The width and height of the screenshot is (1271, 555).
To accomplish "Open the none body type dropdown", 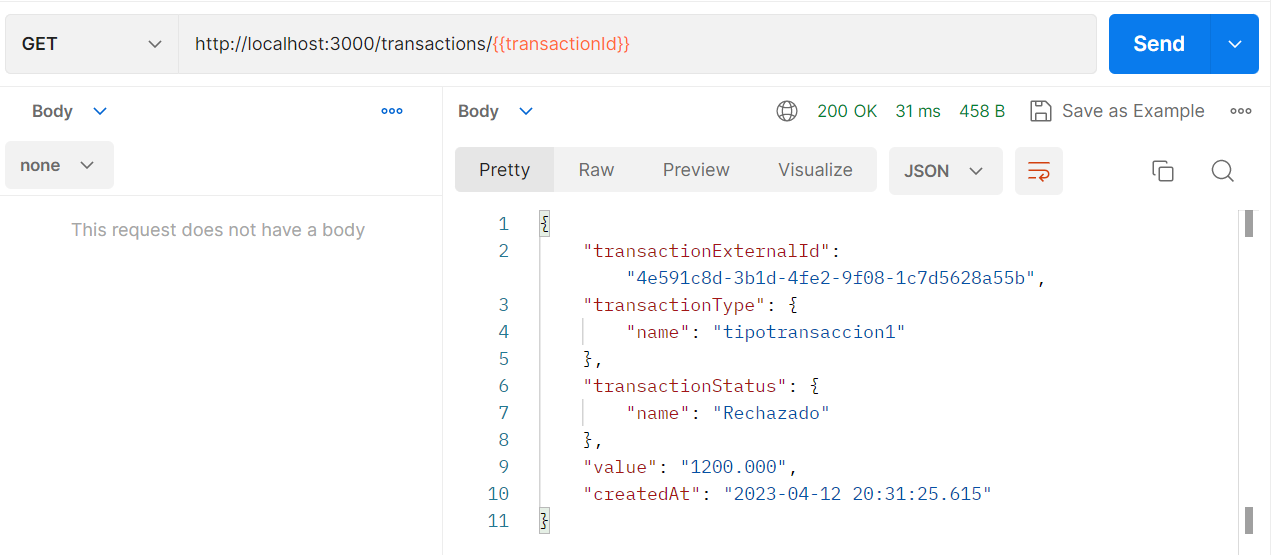I will pos(59,165).
